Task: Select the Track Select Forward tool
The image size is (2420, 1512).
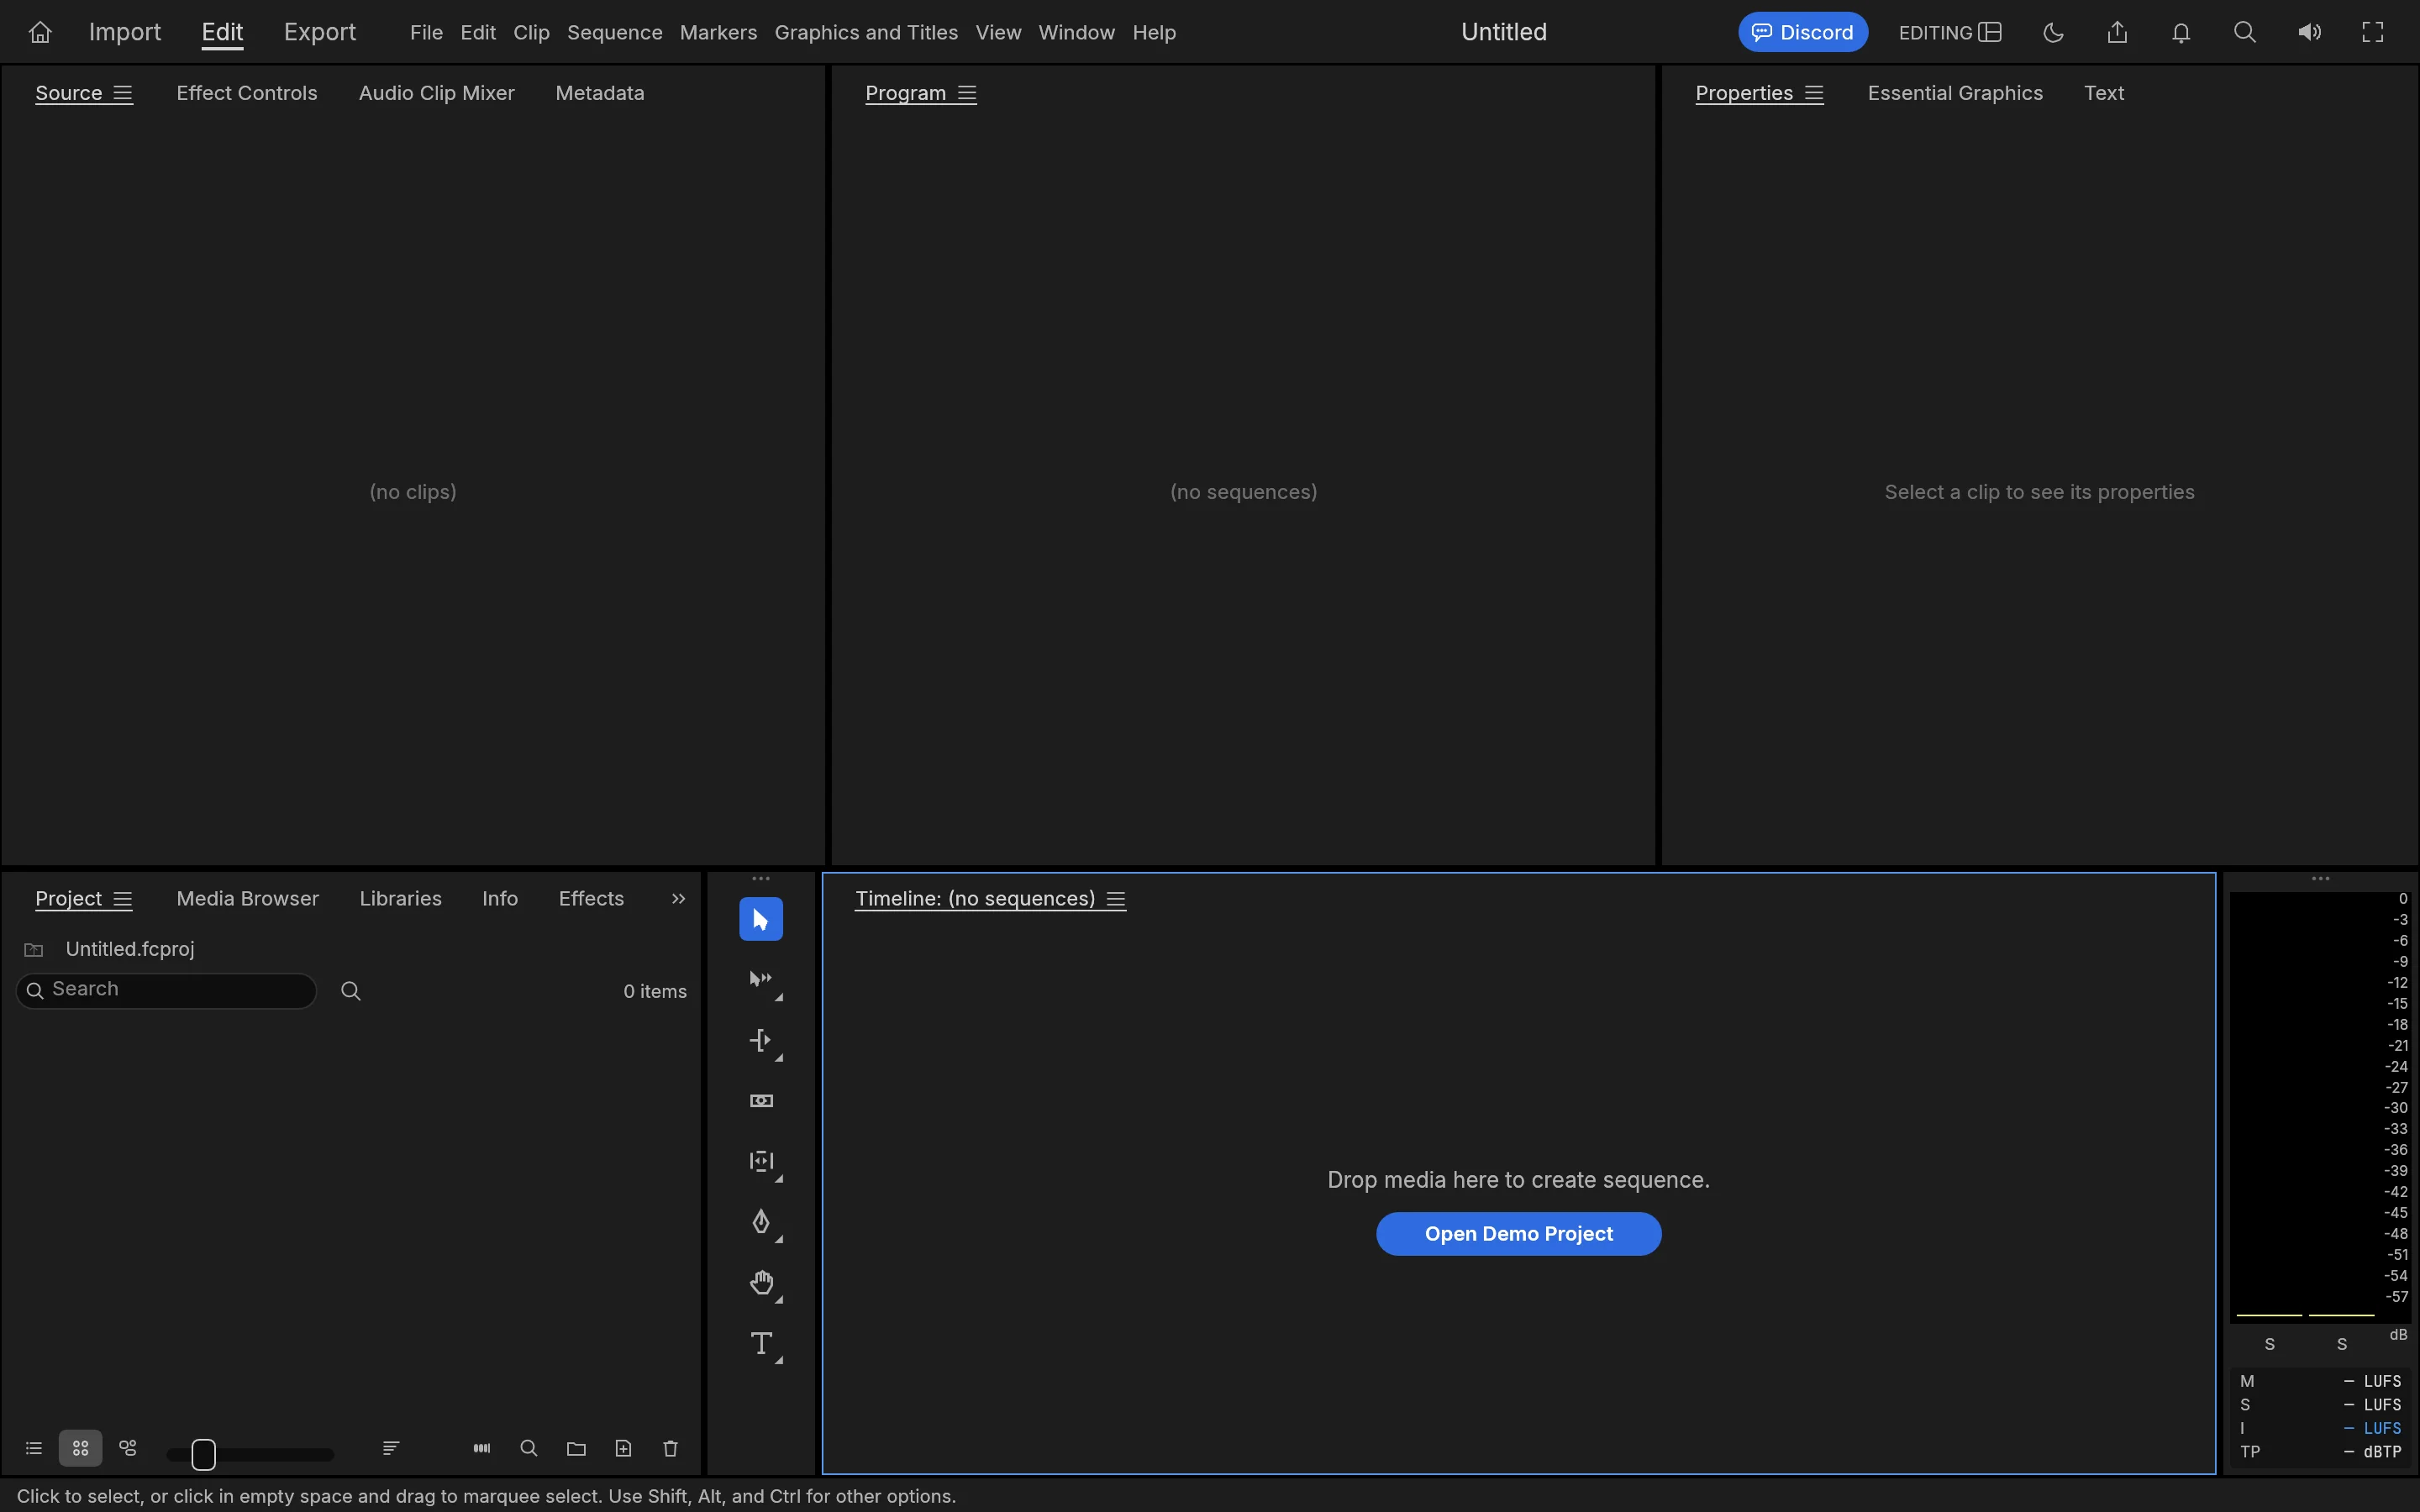Action: pos(761,980)
